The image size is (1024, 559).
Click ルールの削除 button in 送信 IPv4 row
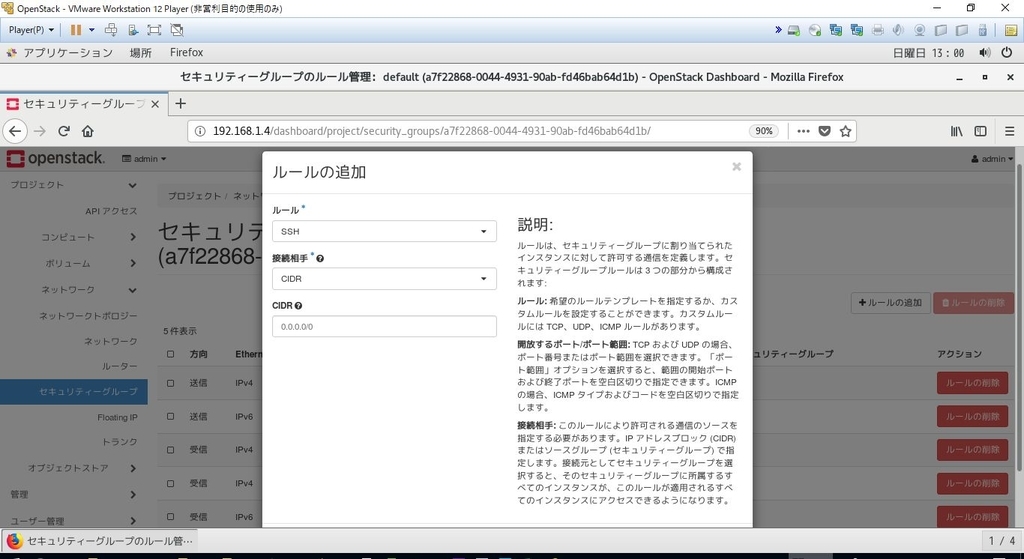tap(972, 383)
